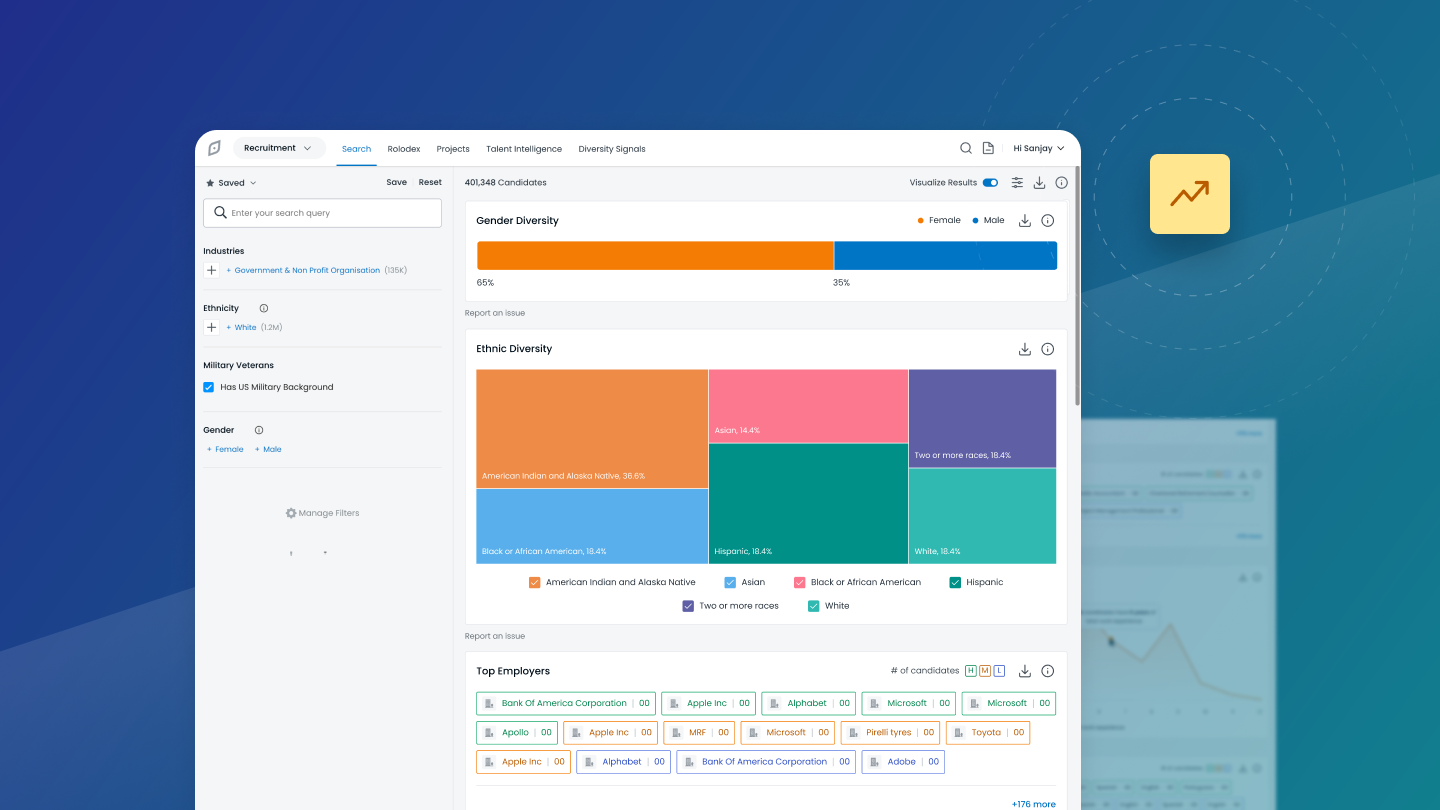Go to the Diversity Signals tab
The image size is (1440, 810).
[x=612, y=149]
